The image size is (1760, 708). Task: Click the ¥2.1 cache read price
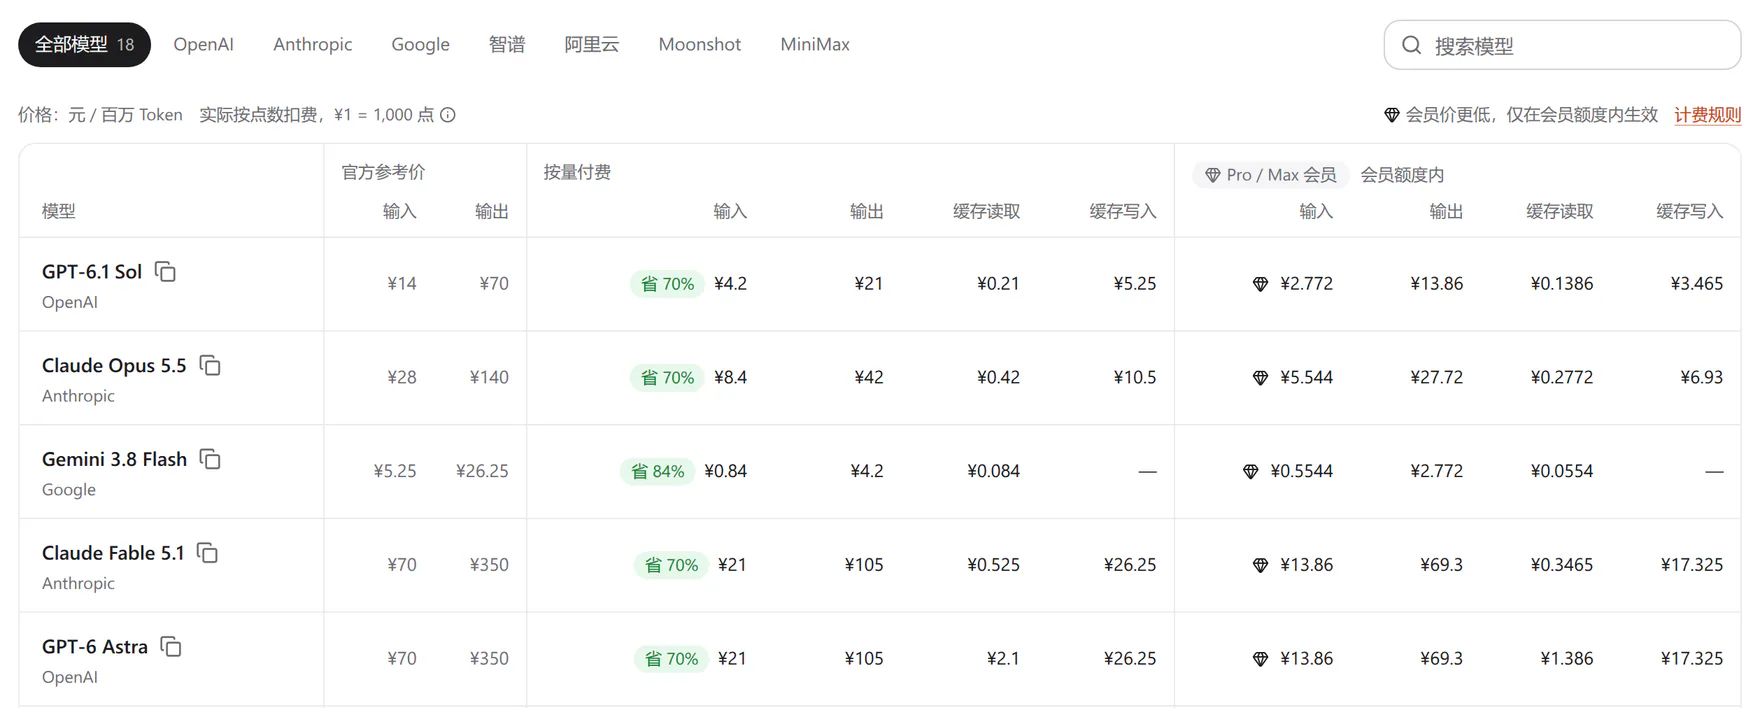click(x=1003, y=659)
